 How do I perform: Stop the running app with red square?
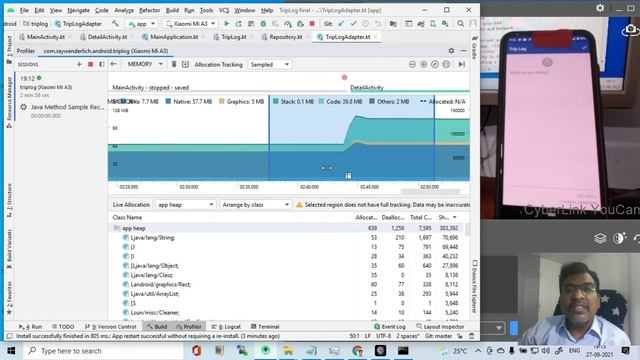(x=312, y=24)
